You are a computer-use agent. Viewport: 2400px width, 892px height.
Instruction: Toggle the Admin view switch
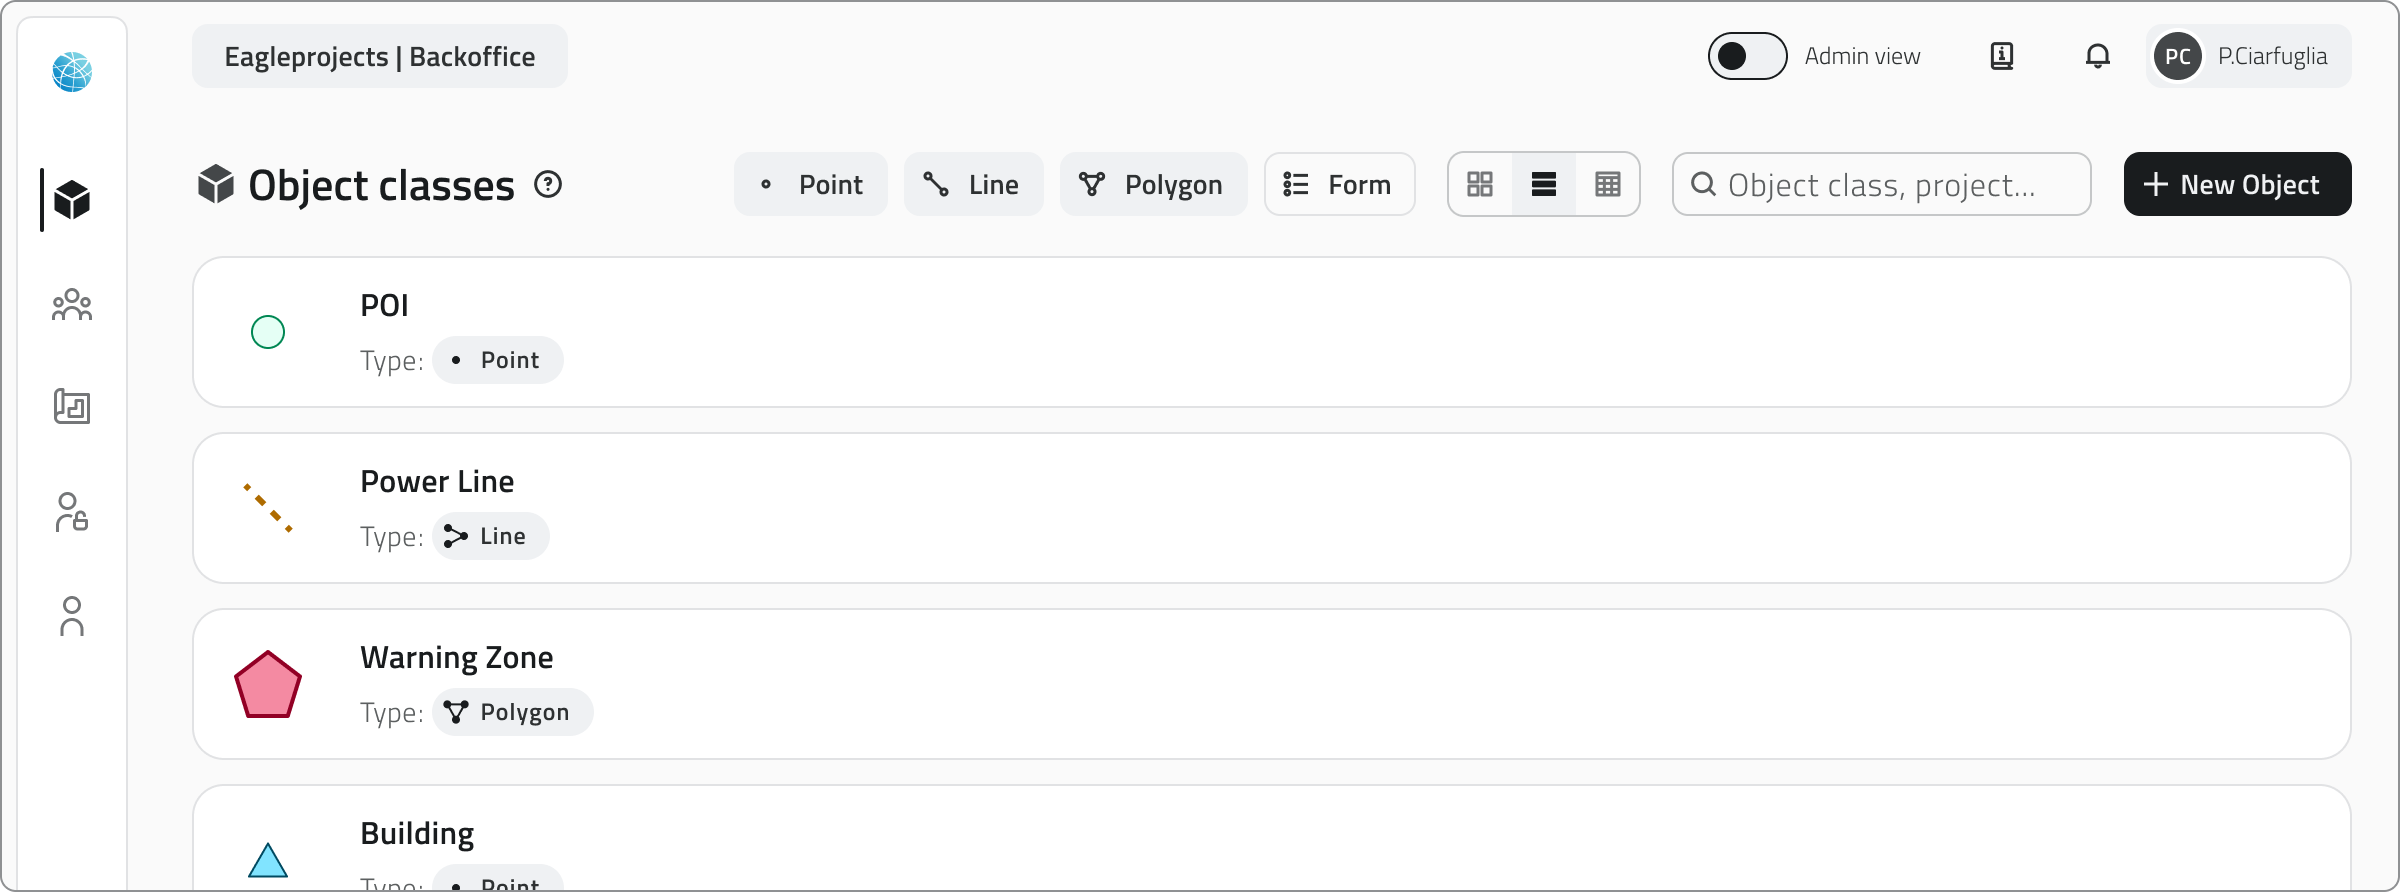1746,56
